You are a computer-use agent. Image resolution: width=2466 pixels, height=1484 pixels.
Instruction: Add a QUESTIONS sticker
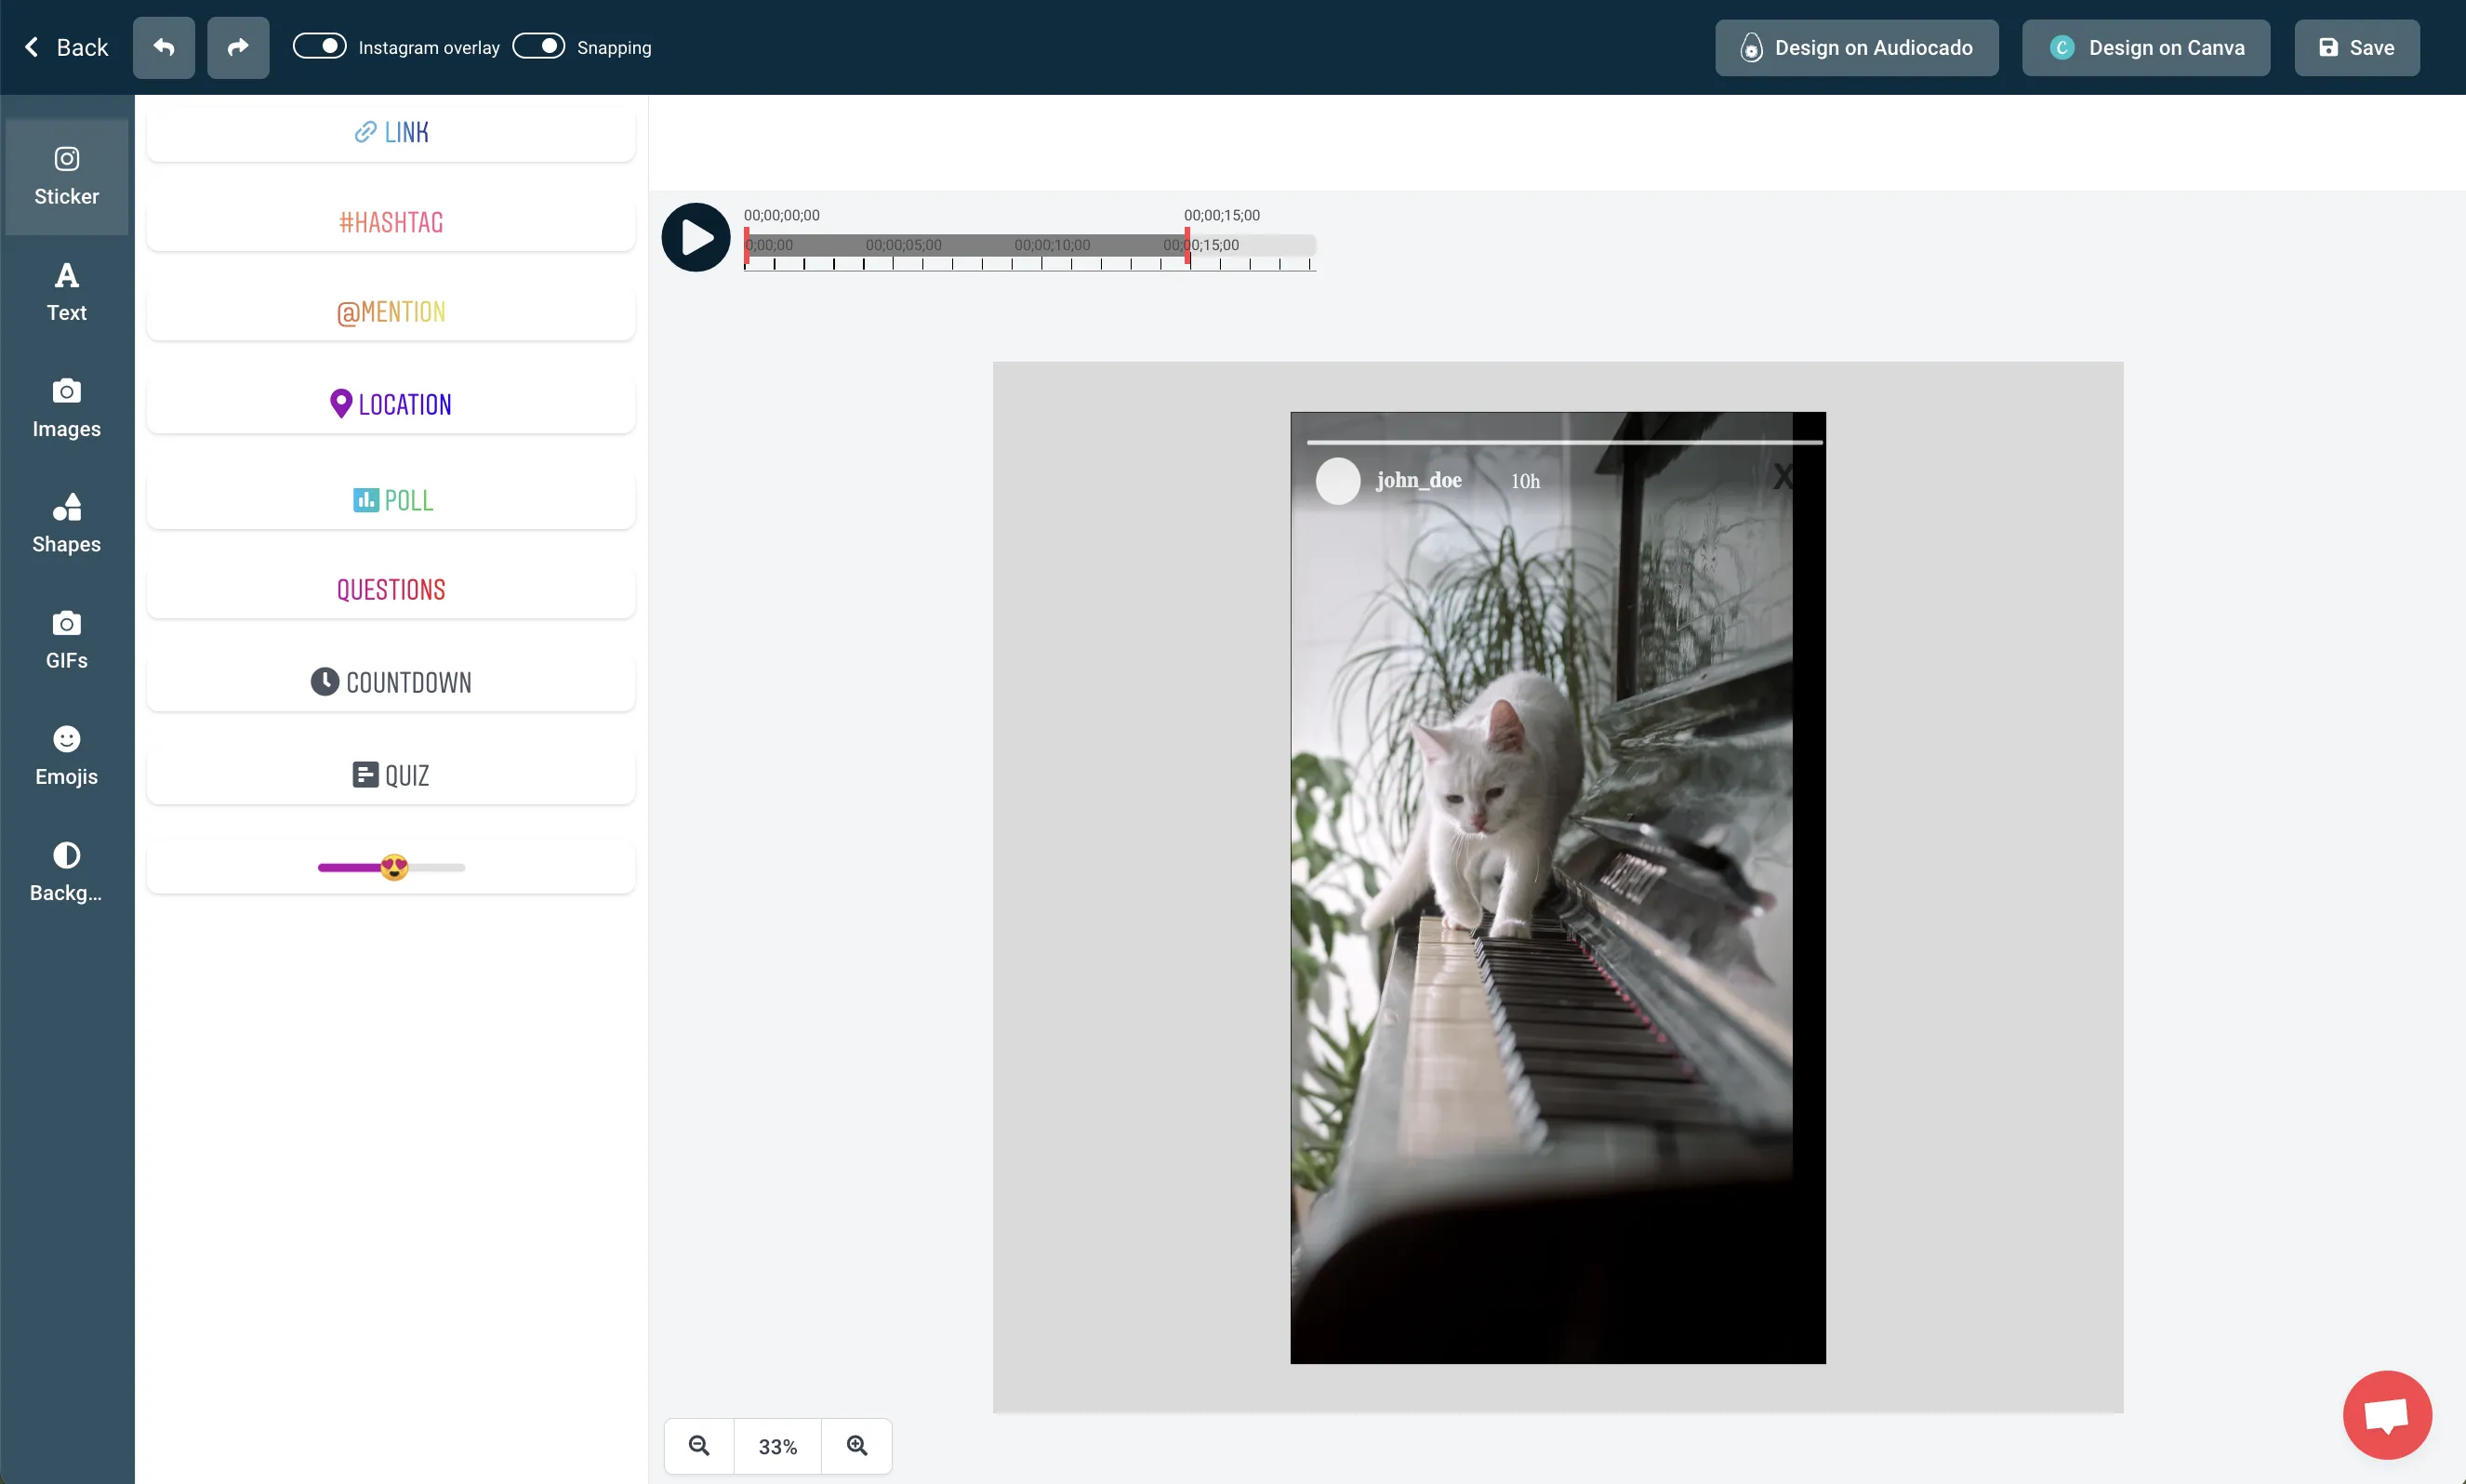pyautogui.click(x=391, y=590)
